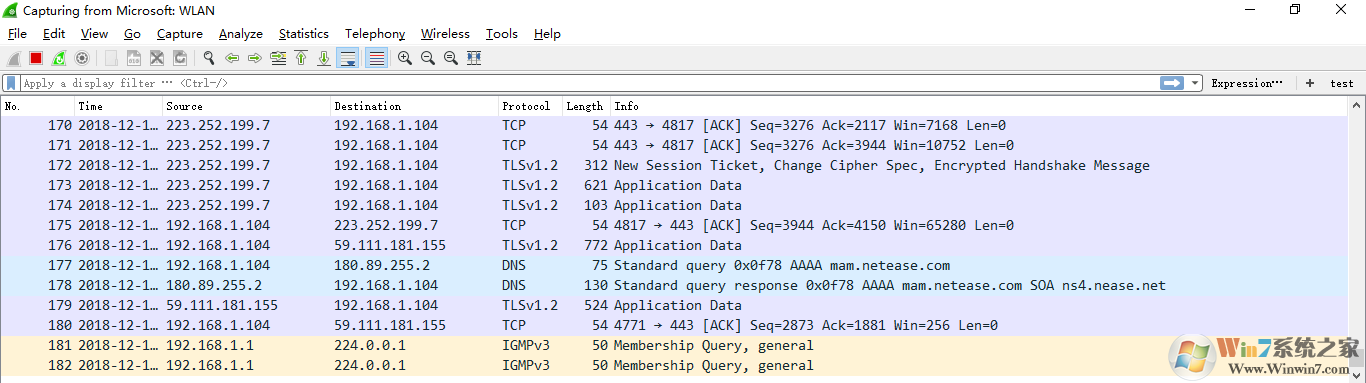Apply the saved 'test' filter button
The image size is (1366, 383).
pyautogui.click(x=1341, y=83)
